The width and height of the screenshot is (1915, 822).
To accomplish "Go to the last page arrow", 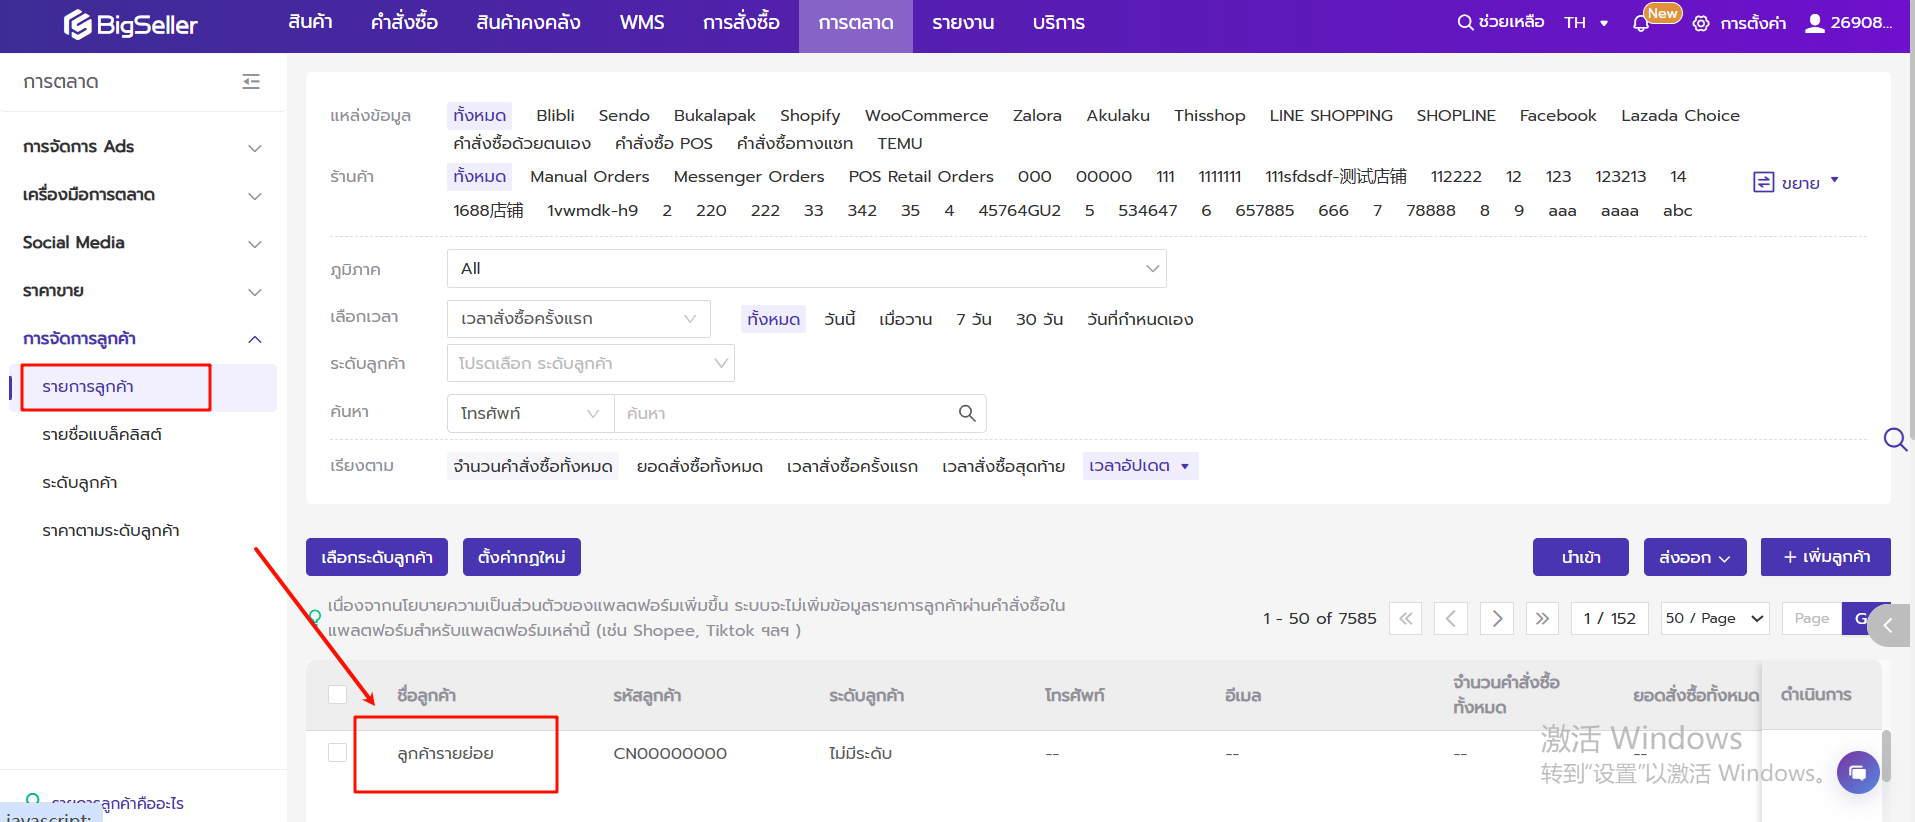I will [1542, 618].
